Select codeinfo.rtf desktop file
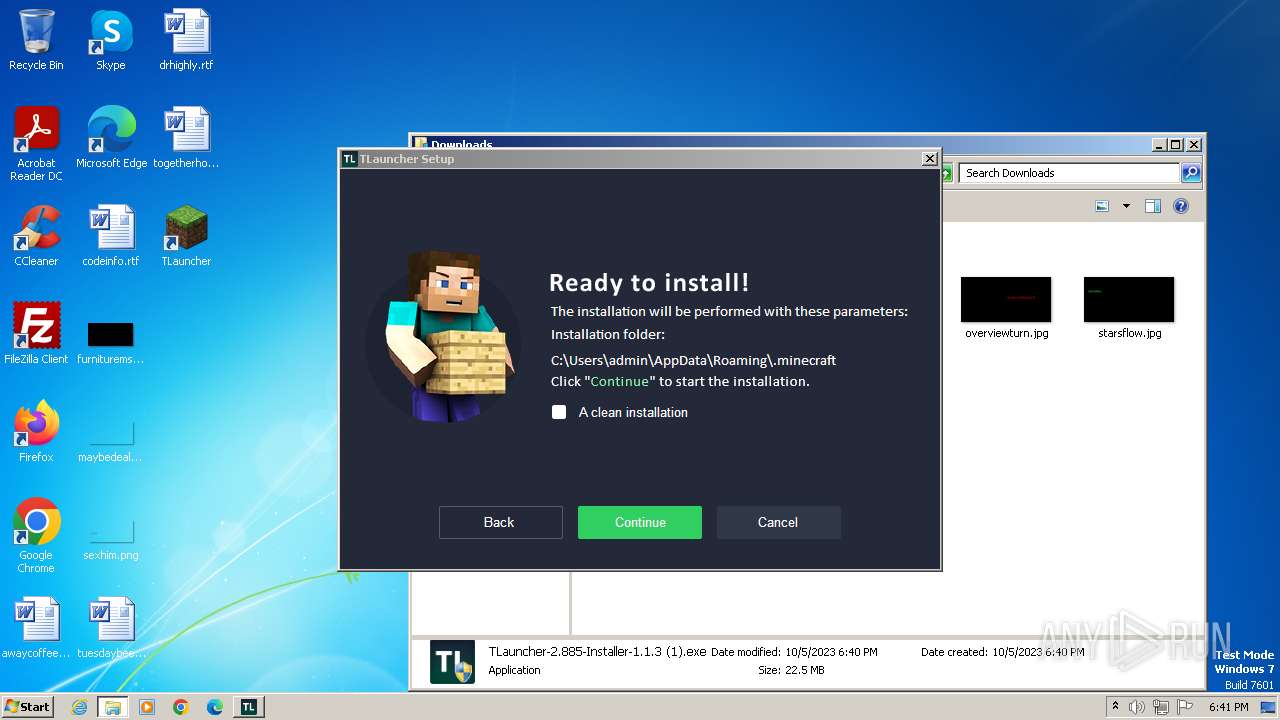 click(111, 236)
